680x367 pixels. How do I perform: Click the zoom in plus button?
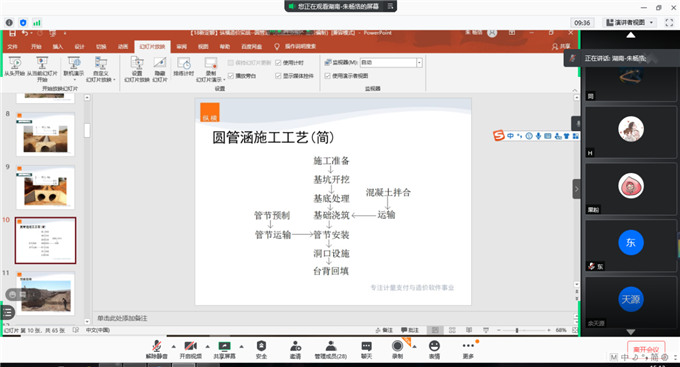[549, 330]
